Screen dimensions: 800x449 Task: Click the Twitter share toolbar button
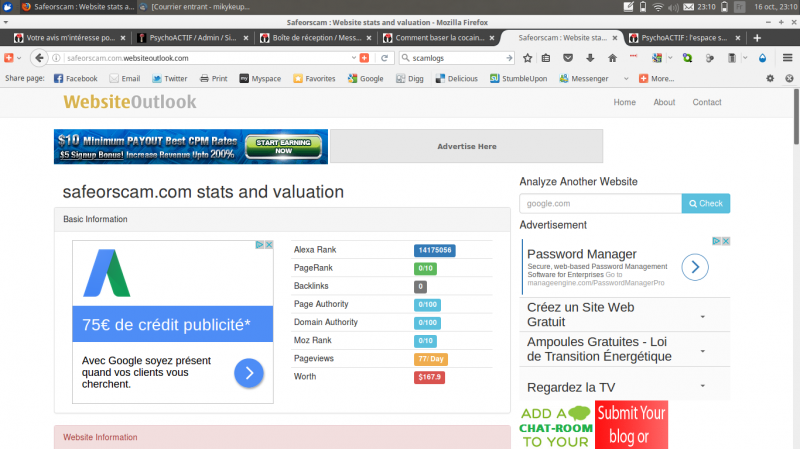pos(169,78)
